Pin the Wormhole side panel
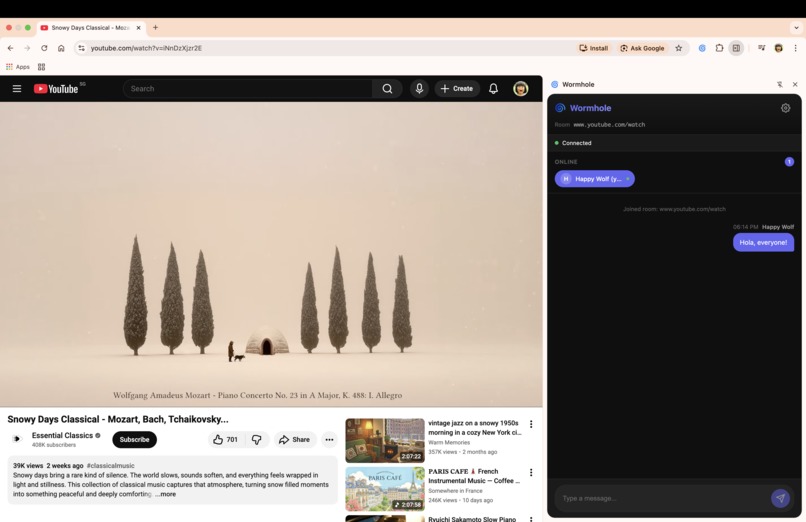Image resolution: width=806 pixels, height=522 pixels. 780,84
